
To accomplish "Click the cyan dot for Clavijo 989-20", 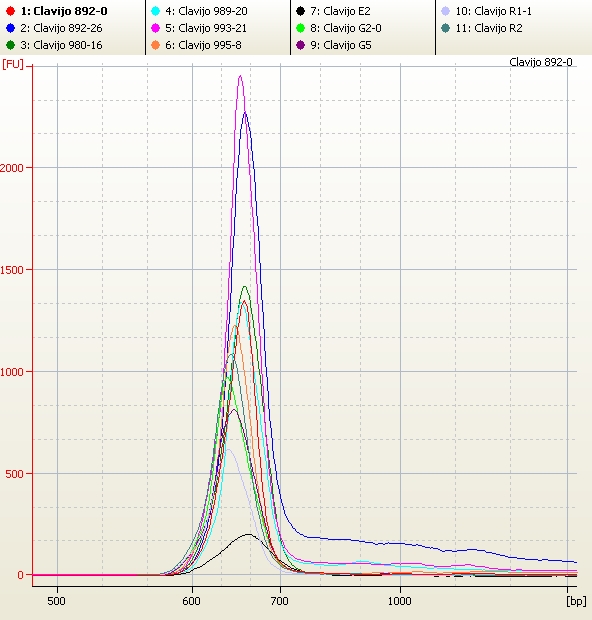I will (156, 11).
